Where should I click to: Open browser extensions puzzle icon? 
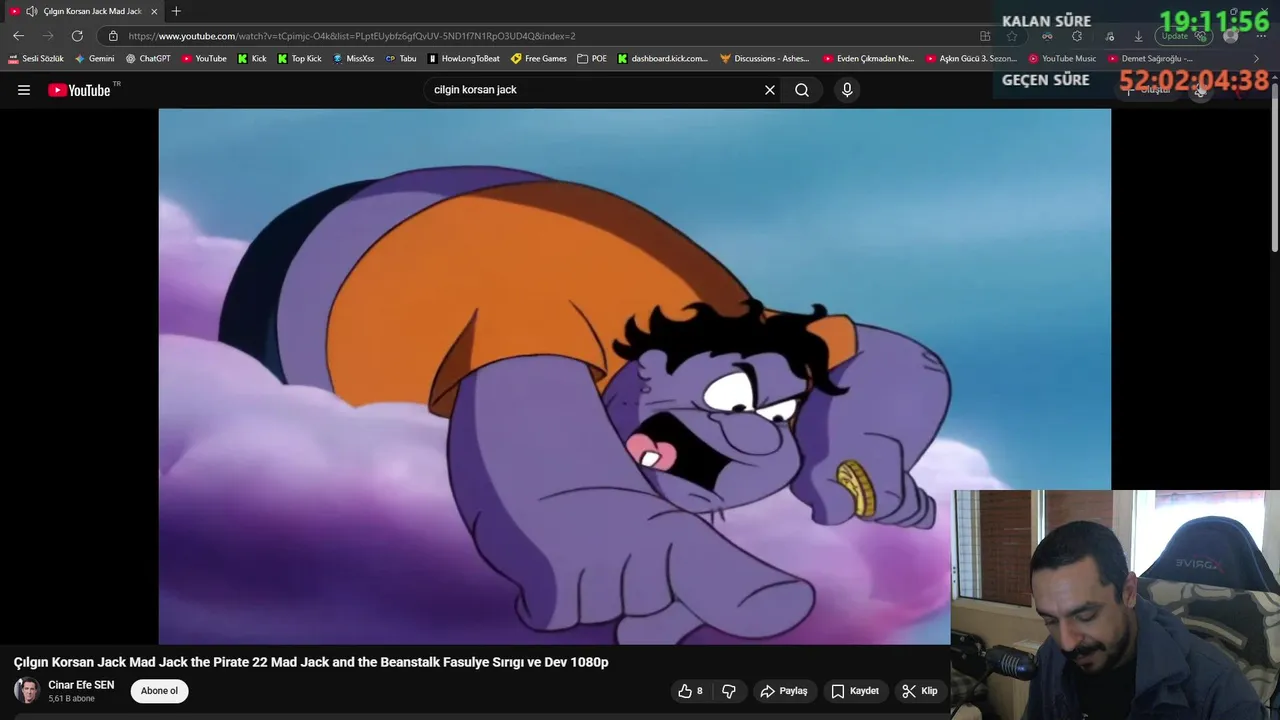pyautogui.click(x=1077, y=36)
